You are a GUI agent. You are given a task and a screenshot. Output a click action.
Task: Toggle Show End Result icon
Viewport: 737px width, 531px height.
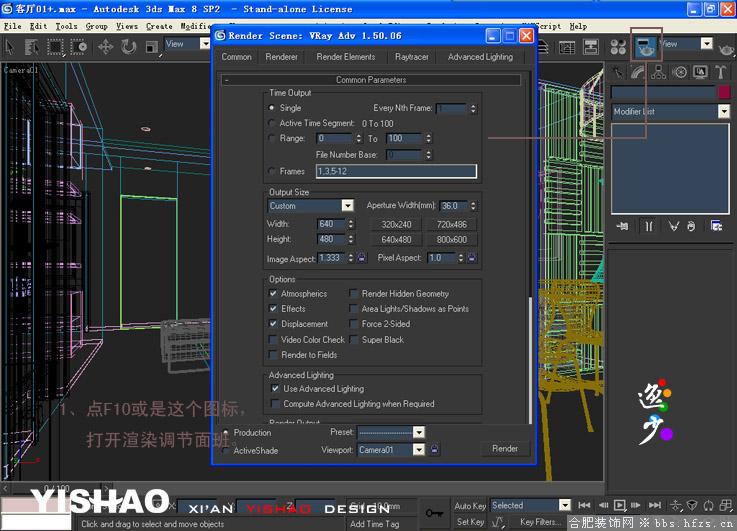(649, 226)
